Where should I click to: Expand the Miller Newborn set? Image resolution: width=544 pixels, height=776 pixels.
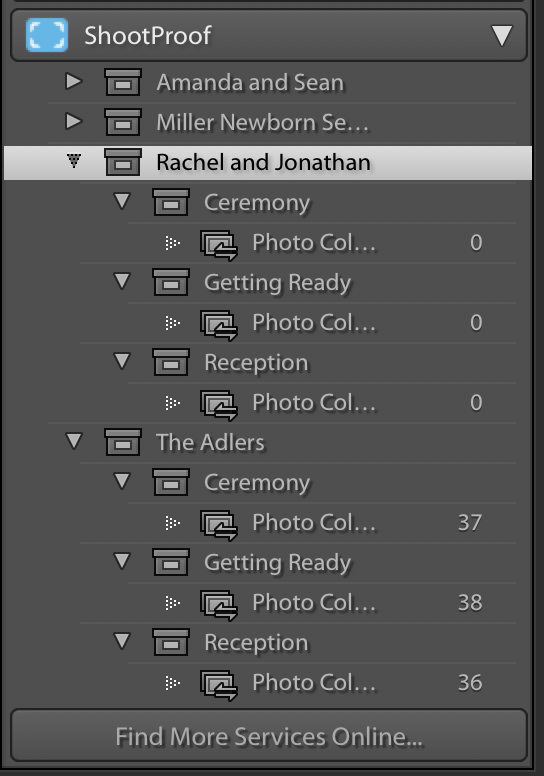[x=74, y=121]
